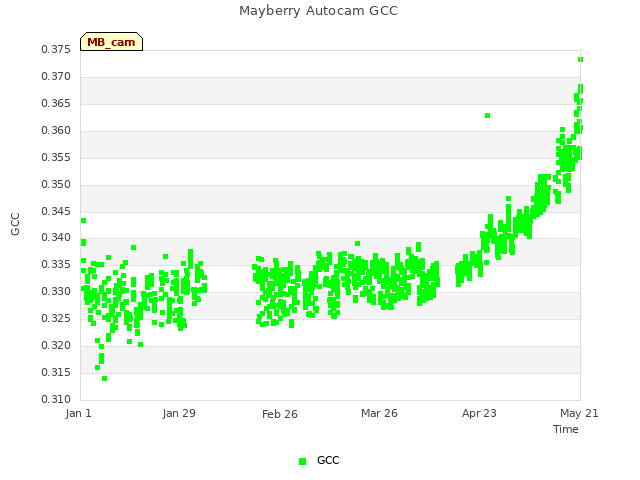Viewport: 640px width, 480px height.
Task: Click the 0.350 y-axis value
Action: (x=56, y=184)
